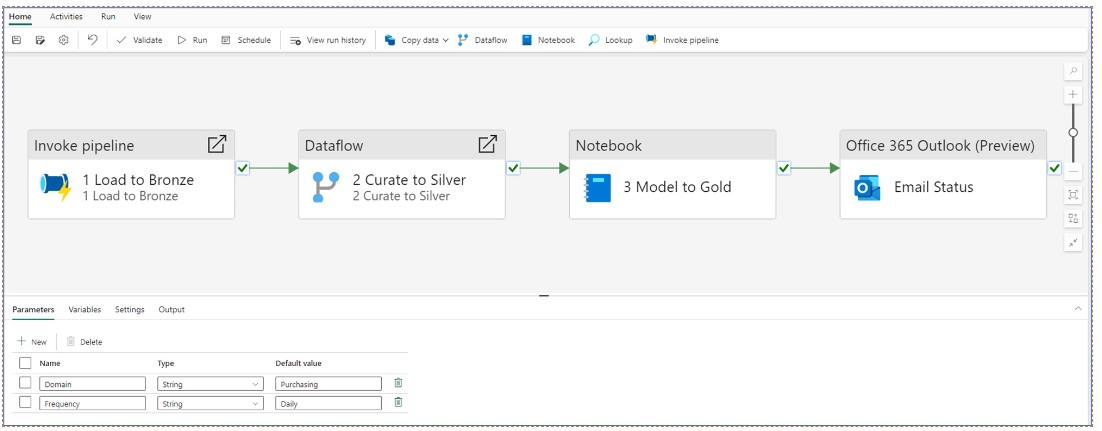The height and width of the screenshot is (431, 1102).
Task: Validate the pipeline
Action: click(139, 40)
